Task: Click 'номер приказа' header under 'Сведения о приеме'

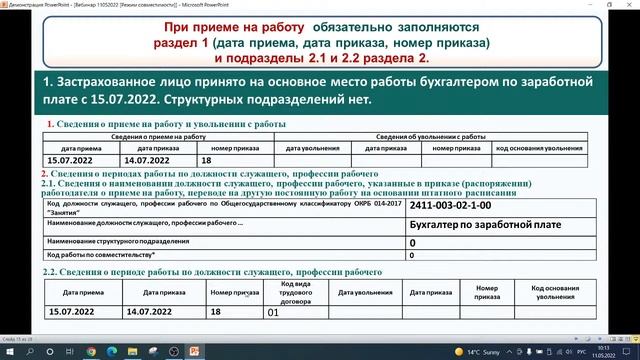Action: coord(235,148)
